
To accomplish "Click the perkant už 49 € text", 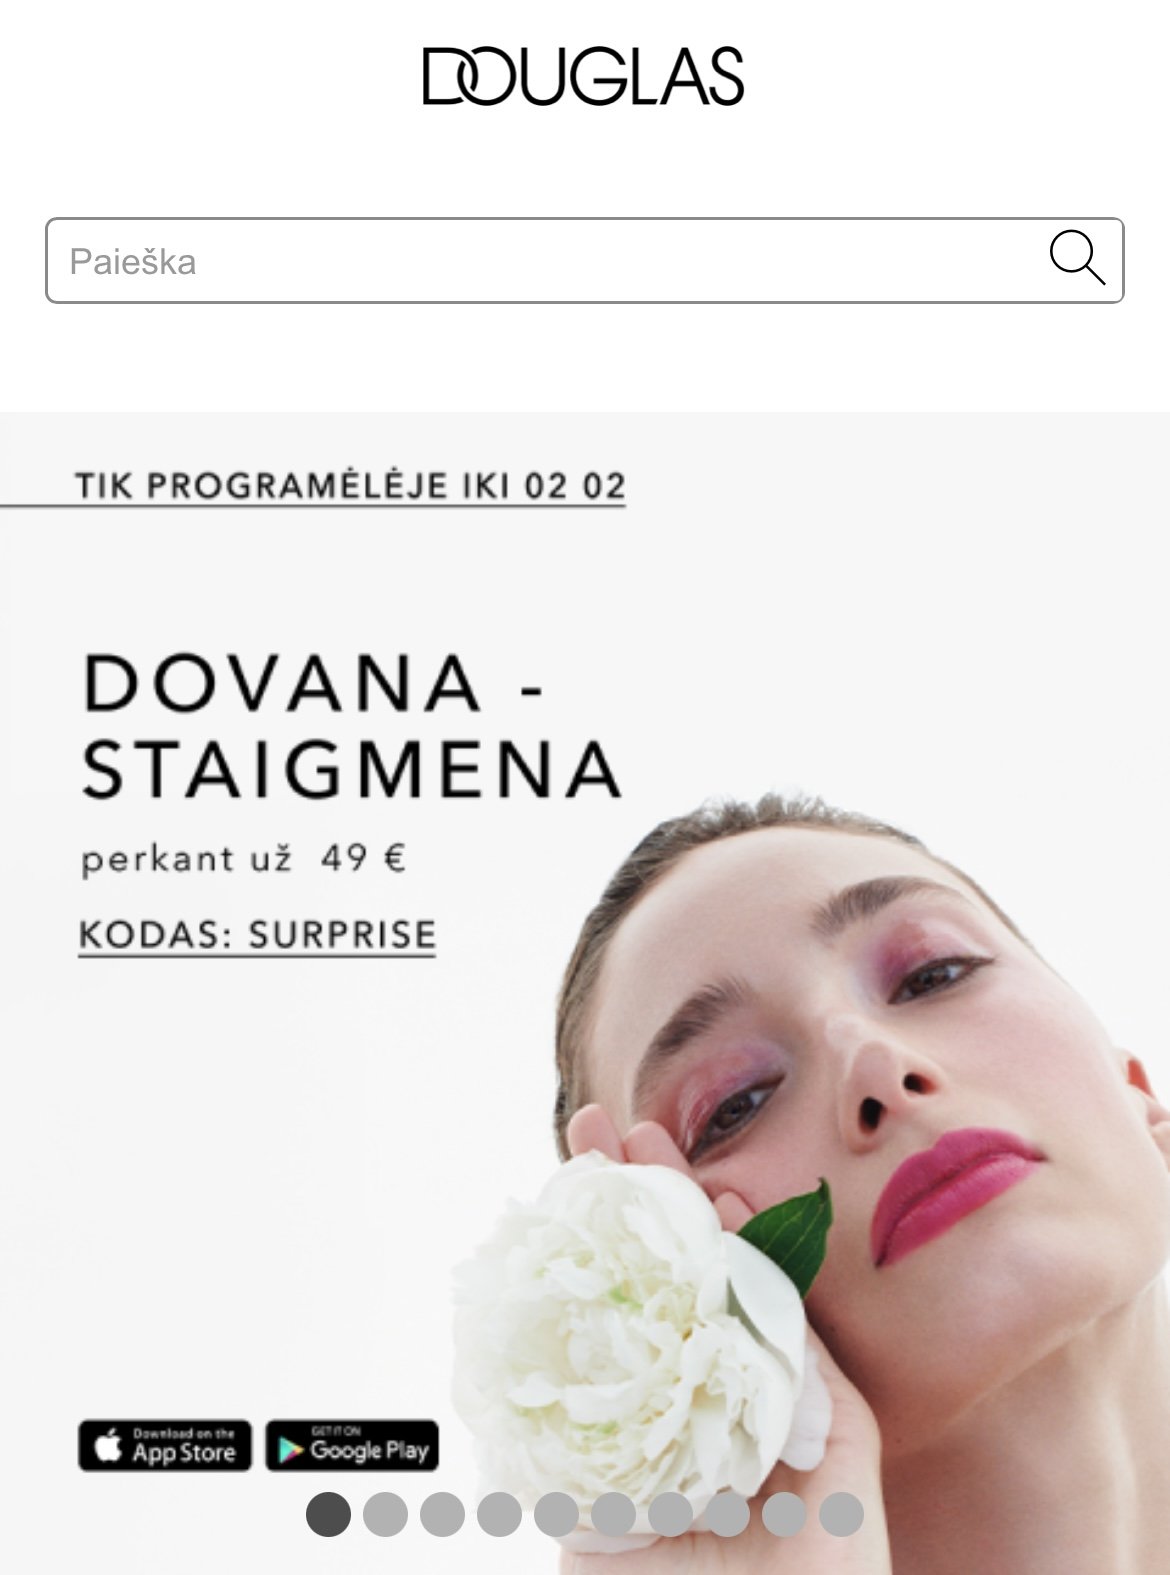I will click(243, 859).
